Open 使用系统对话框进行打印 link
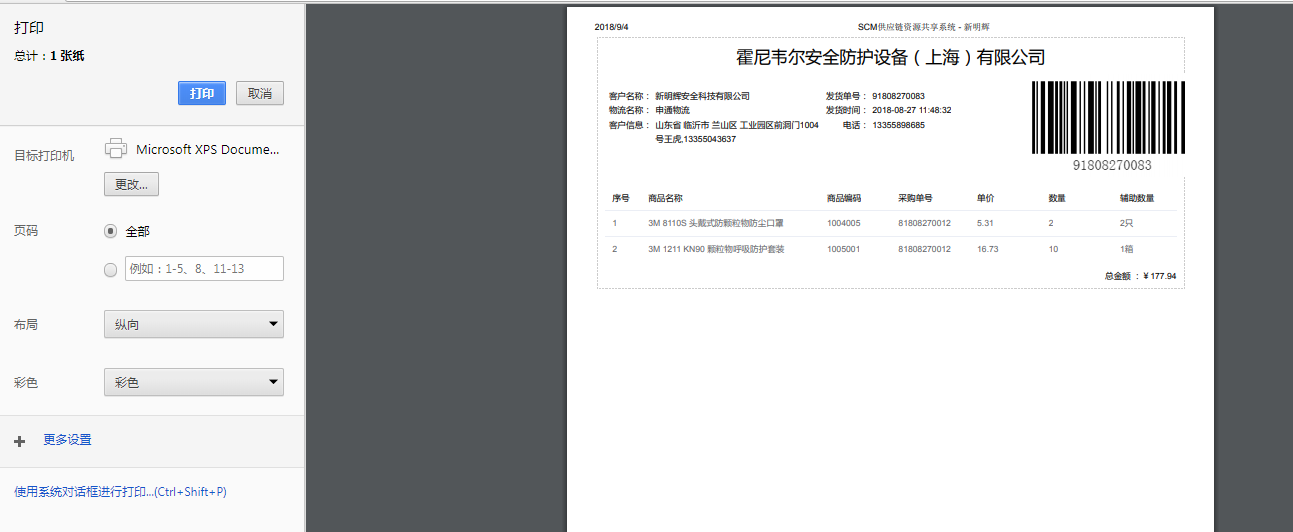The height and width of the screenshot is (532, 1293). [x=120, y=492]
